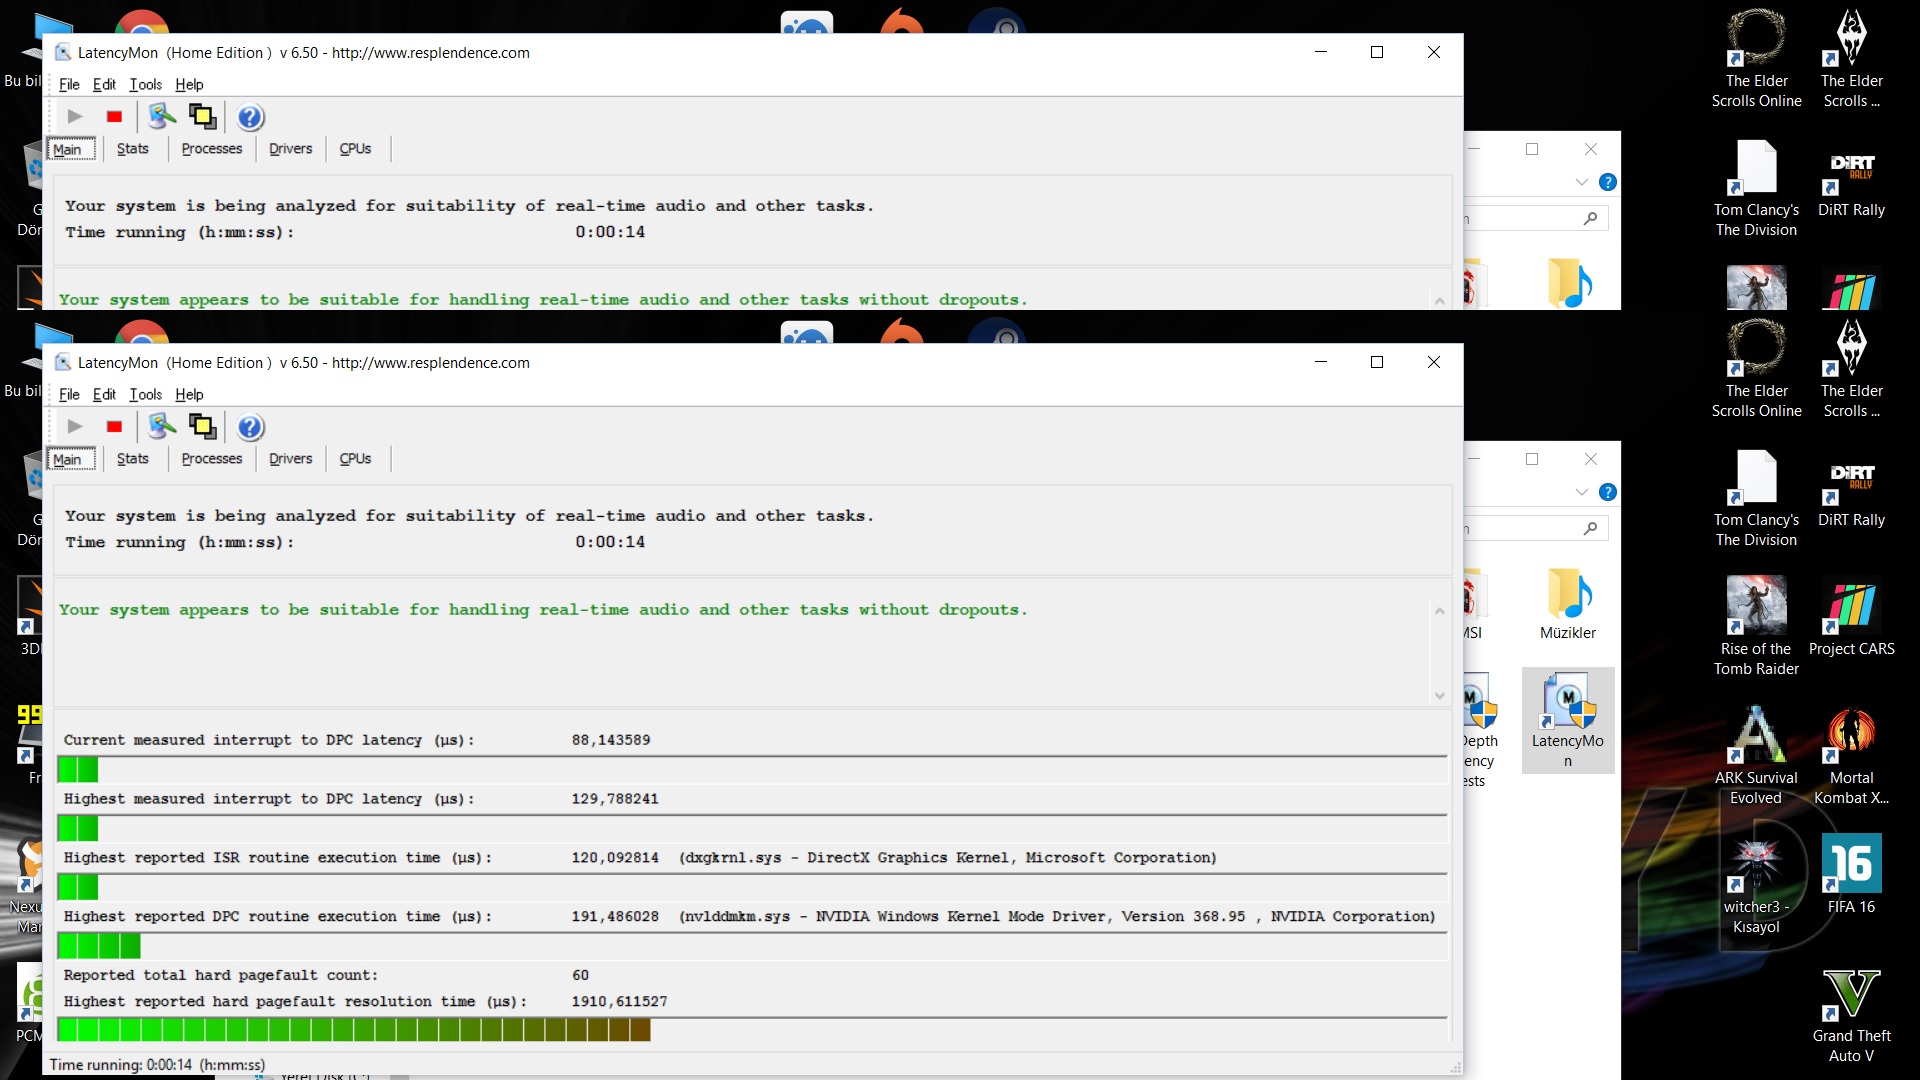The width and height of the screenshot is (1920, 1080).
Task: Open the Rise of the Tomb Raider desktop shortcut
Action: pyautogui.click(x=1756, y=626)
